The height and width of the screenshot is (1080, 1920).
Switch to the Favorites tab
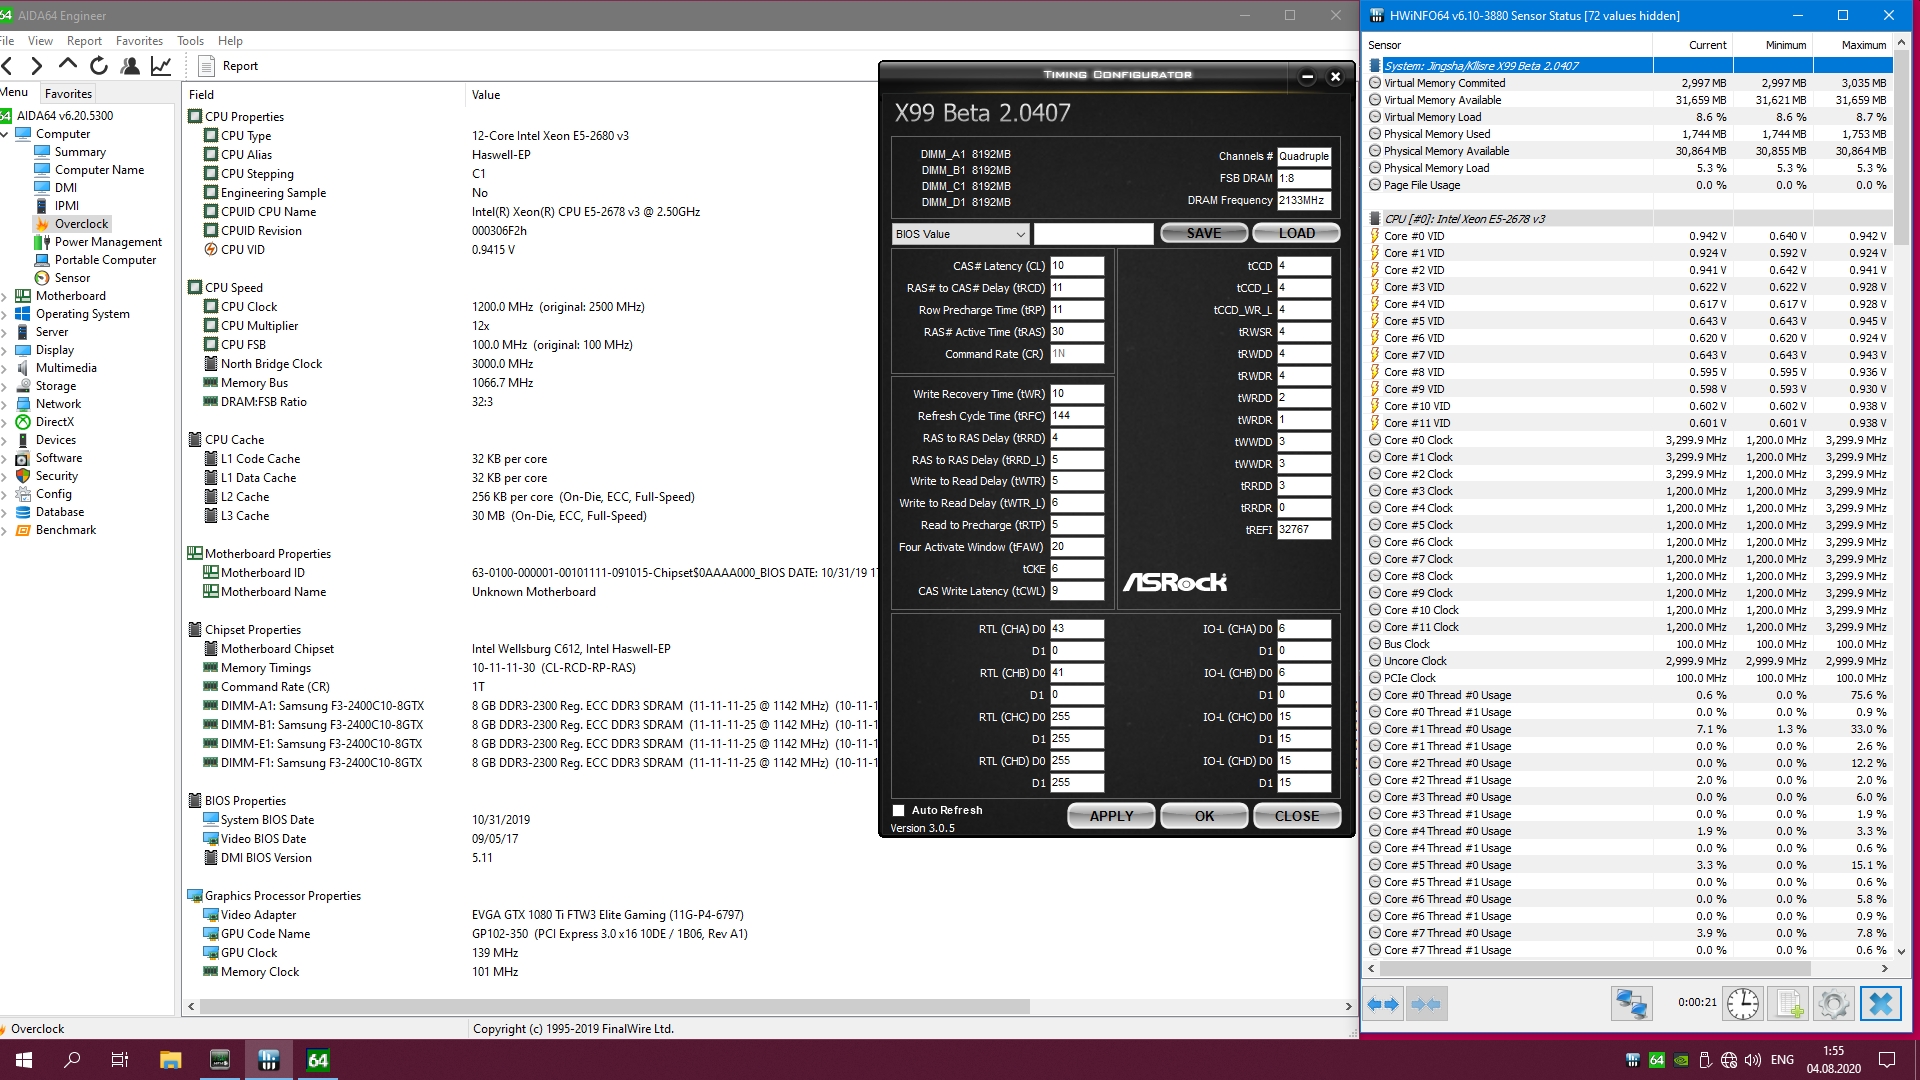[68, 94]
